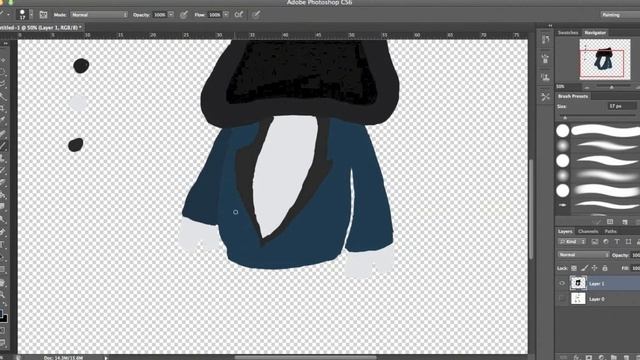This screenshot has height=360, width=640.
Task: Open the Clone Source icon in the collapsed dock
Action: [545, 77]
